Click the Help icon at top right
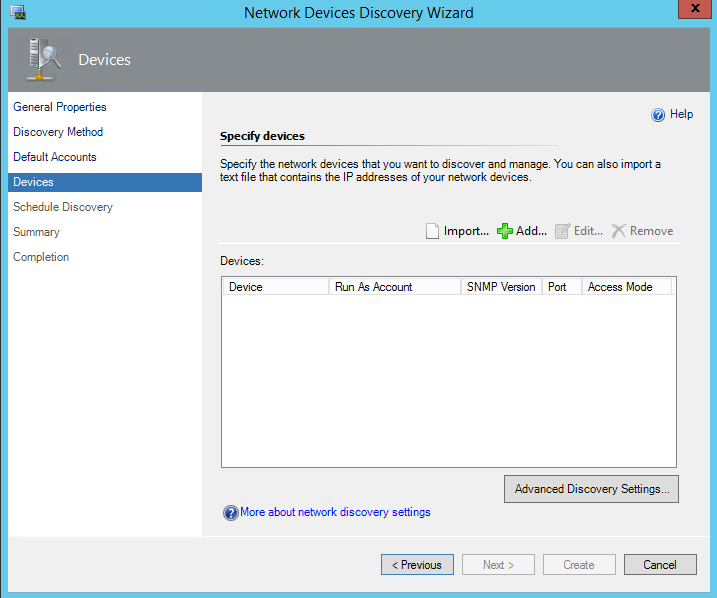 pyautogui.click(x=658, y=115)
